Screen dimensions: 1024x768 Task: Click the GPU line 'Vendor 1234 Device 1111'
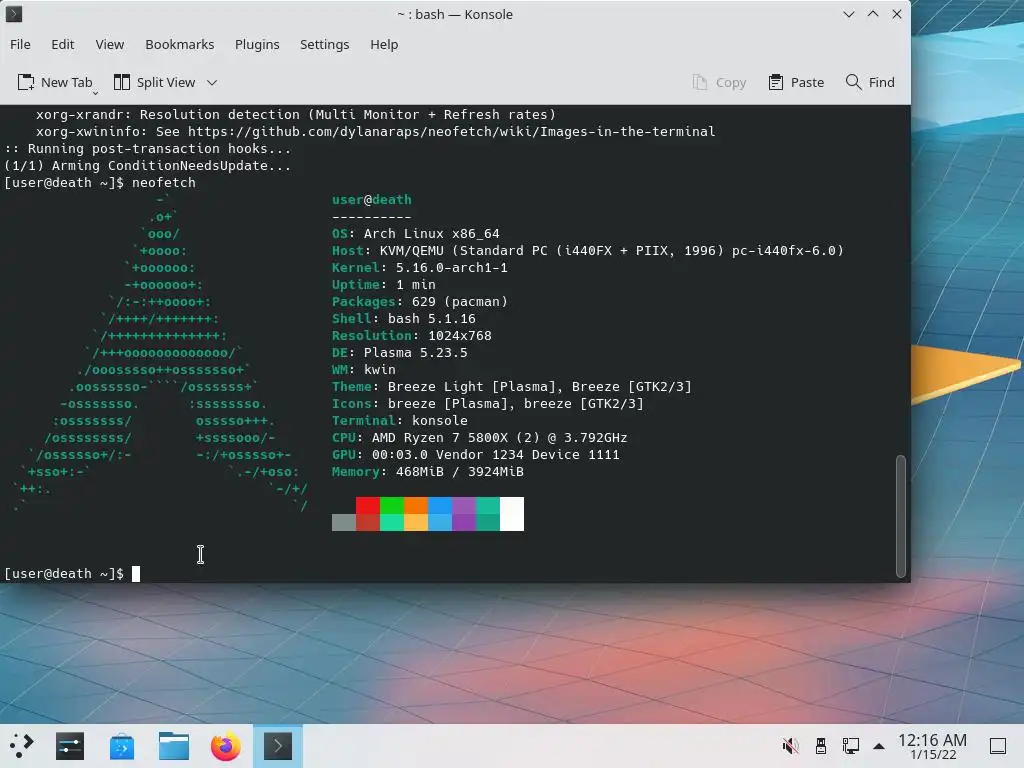[528, 455]
